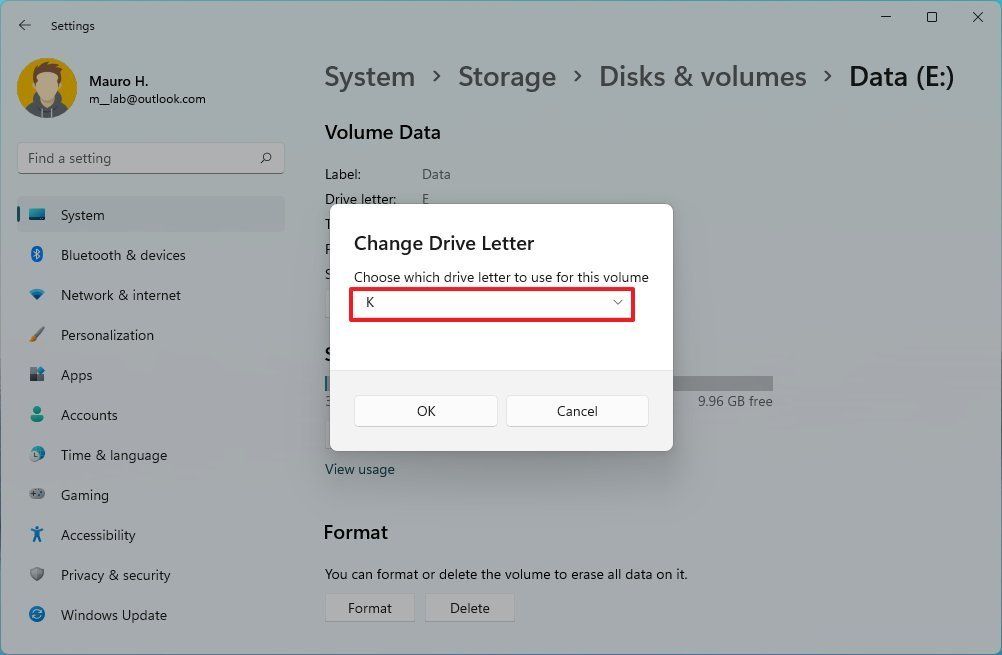Open Network & internet settings

tap(120, 295)
